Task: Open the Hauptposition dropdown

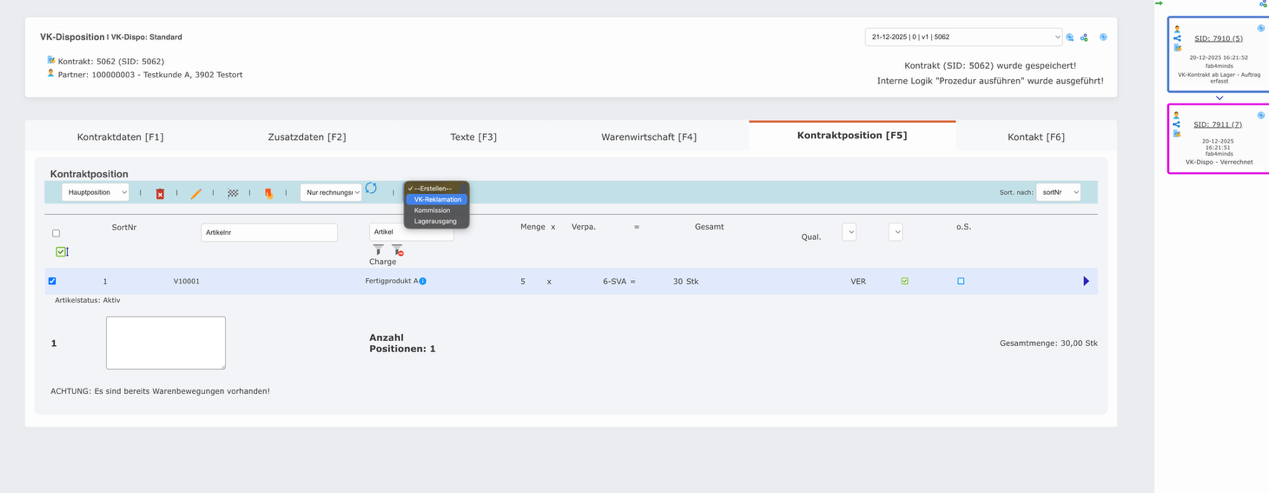Action: (96, 192)
